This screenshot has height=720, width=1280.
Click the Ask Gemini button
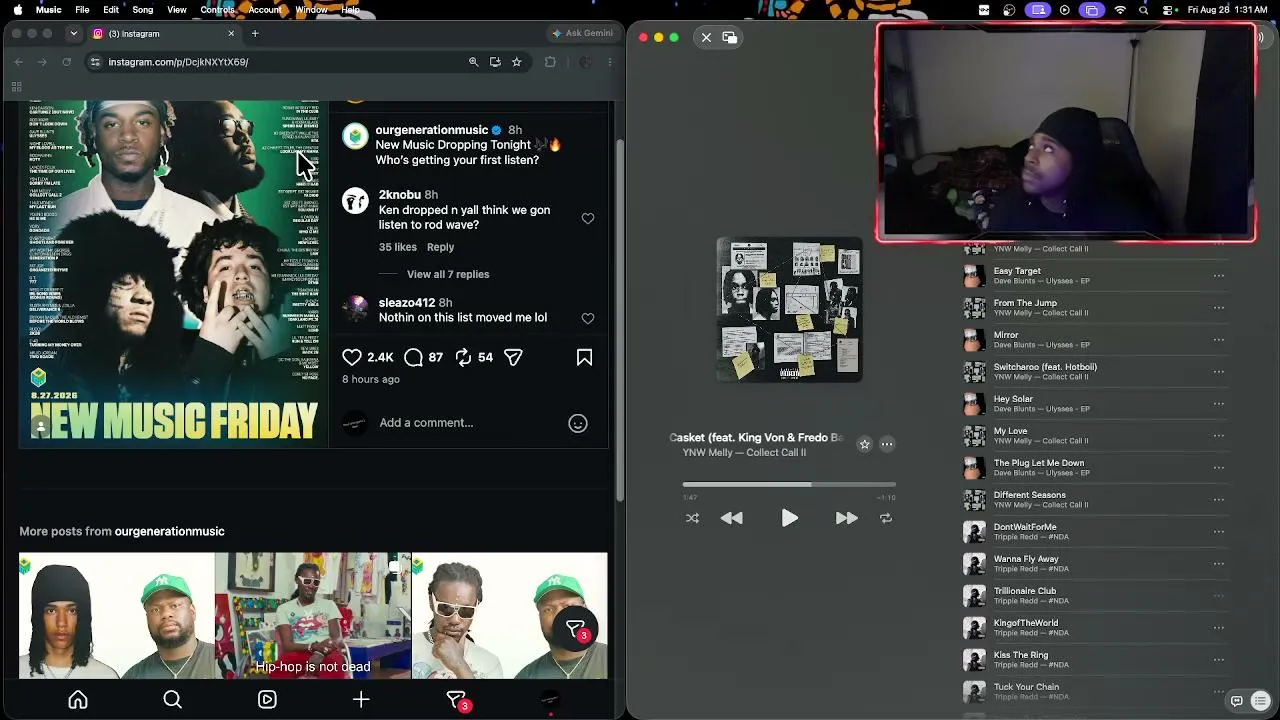click(582, 33)
